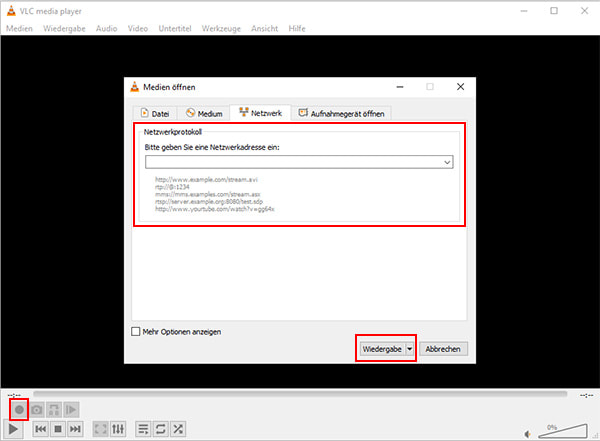Screen dimensions: 600x441
Task: Open extended settings equalizer
Action: click(118, 429)
